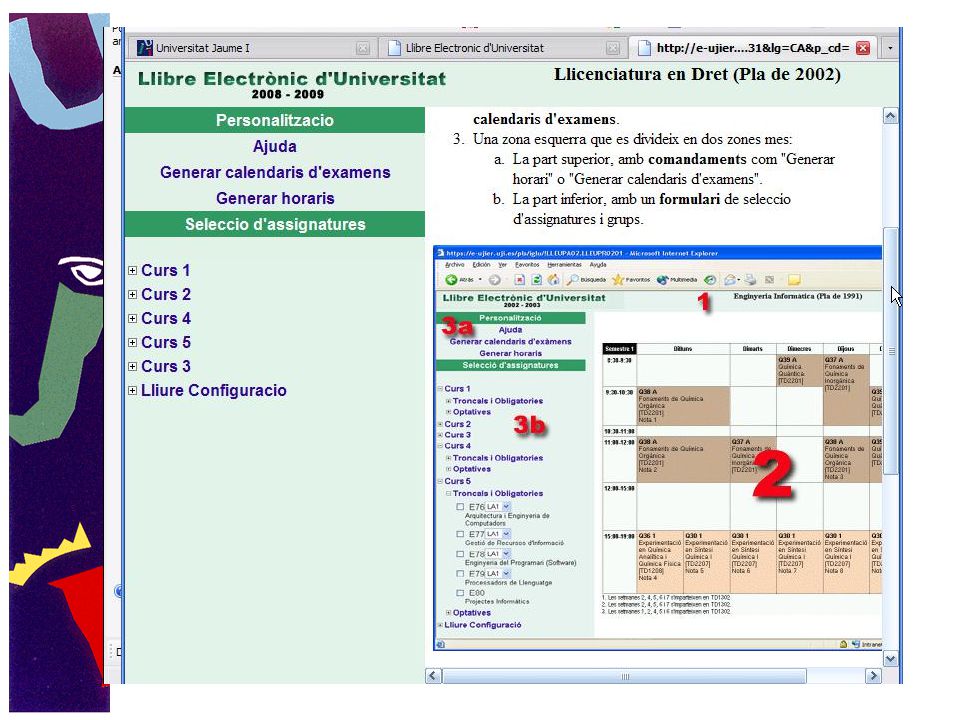This screenshot has width=960, height=720.
Task: Click the vertical scrollbar up arrow
Action: point(890,115)
